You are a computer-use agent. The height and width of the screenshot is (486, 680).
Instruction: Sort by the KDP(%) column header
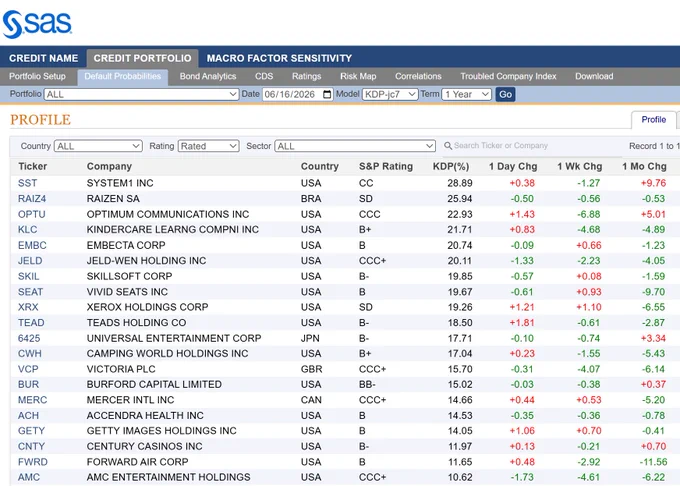pos(451,166)
